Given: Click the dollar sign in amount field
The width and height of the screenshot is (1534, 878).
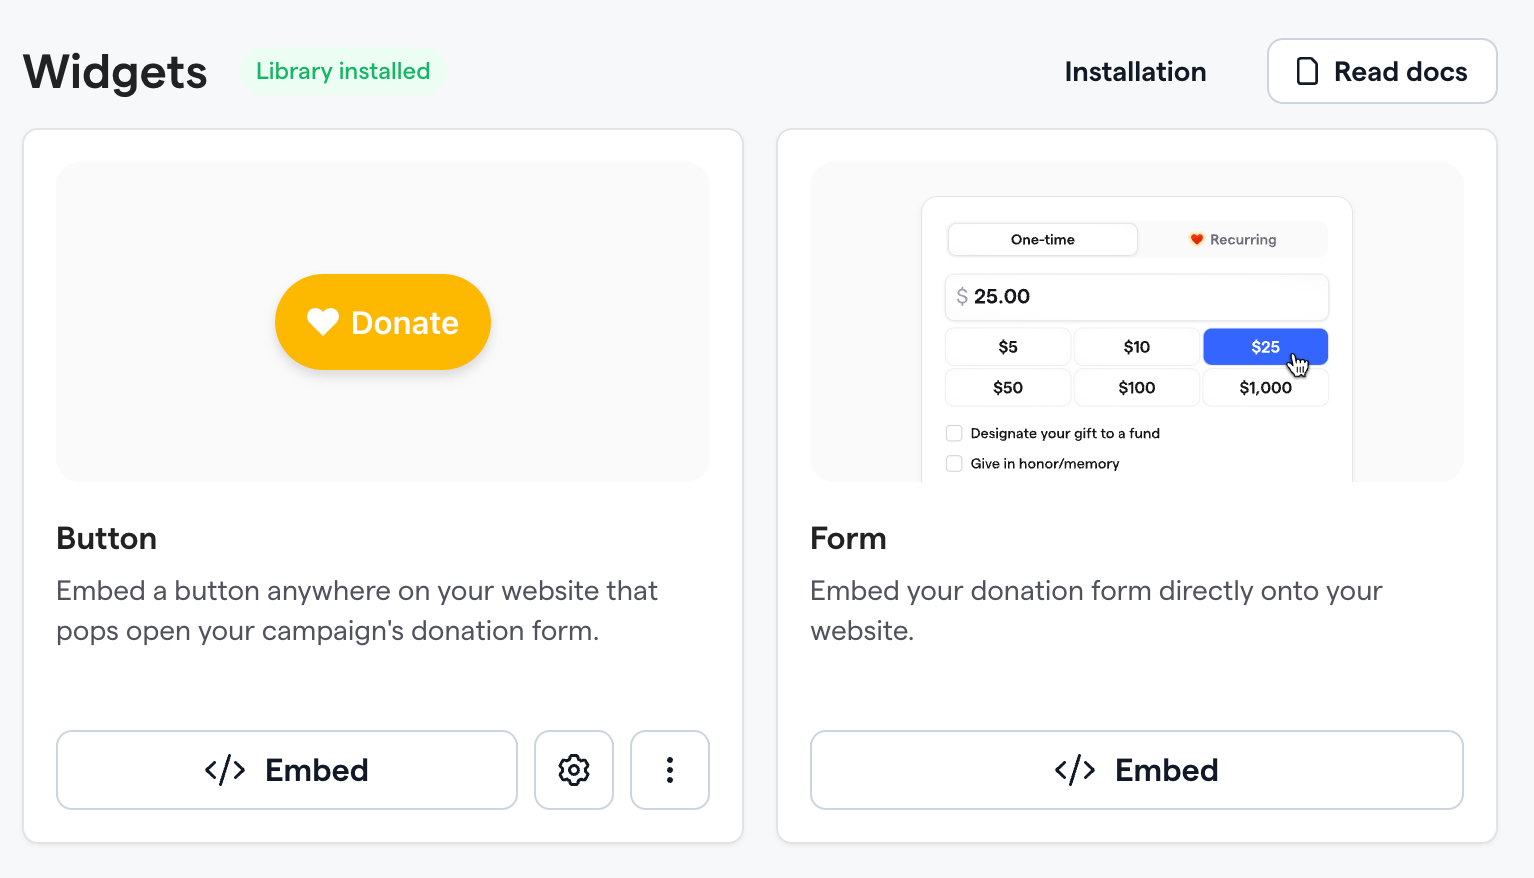Looking at the screenshot, I should point(962,296).
